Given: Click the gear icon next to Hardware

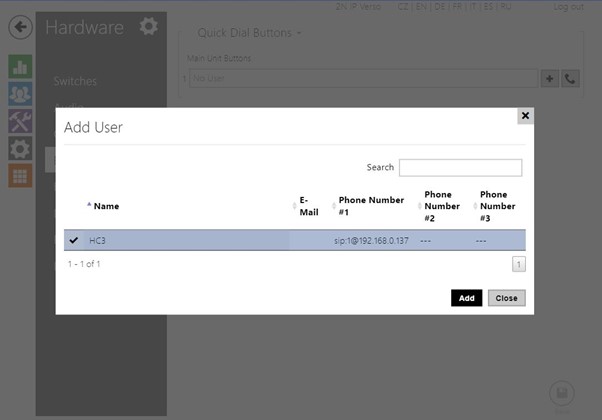Looking at the screenshot, I should [x=149, y=26].
